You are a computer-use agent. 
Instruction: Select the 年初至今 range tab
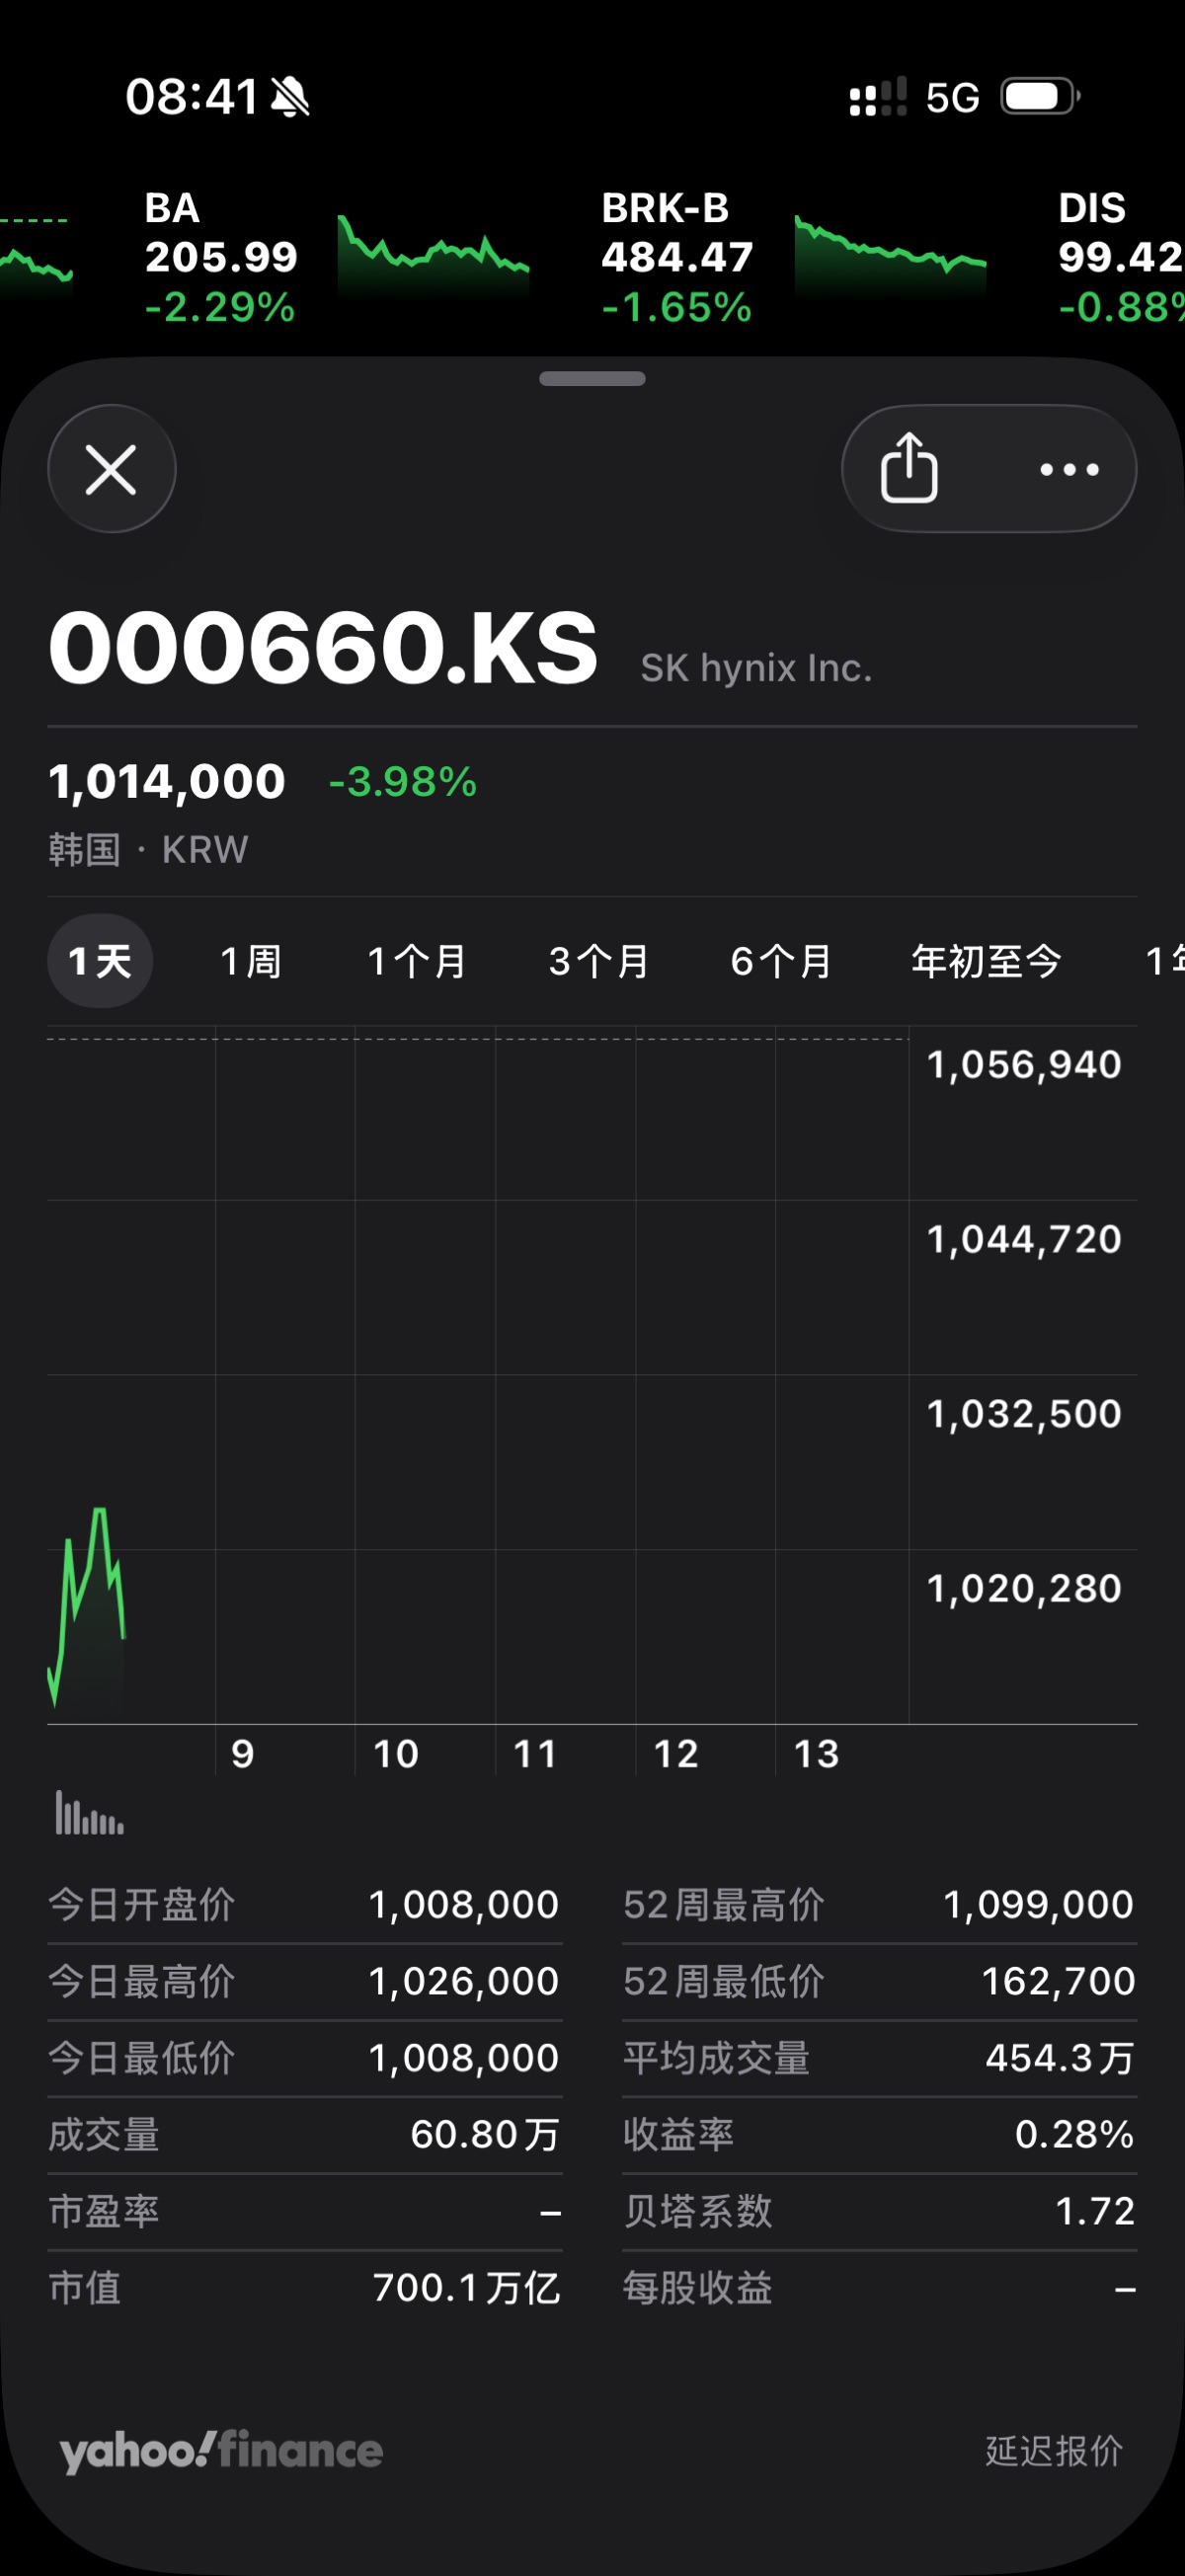[985, 961]
